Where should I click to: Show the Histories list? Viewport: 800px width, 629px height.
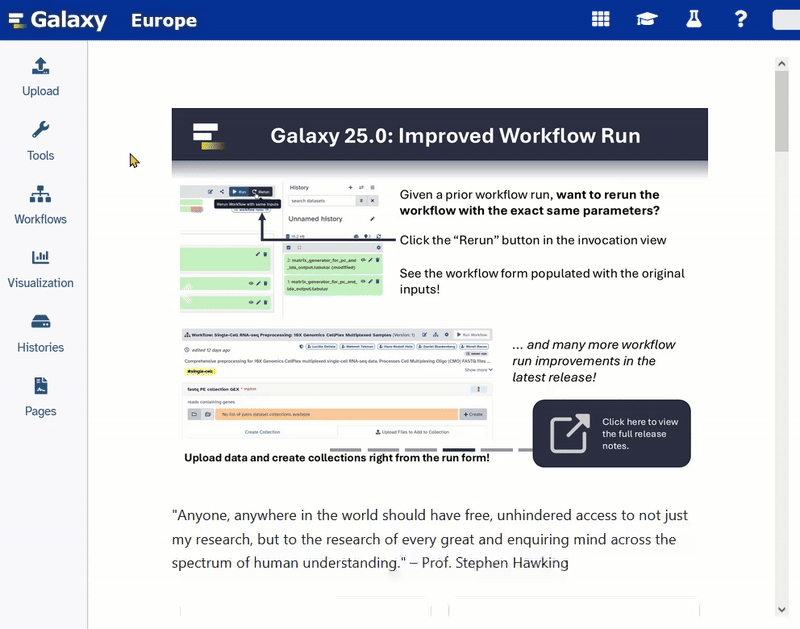click(x=41, y=333)
